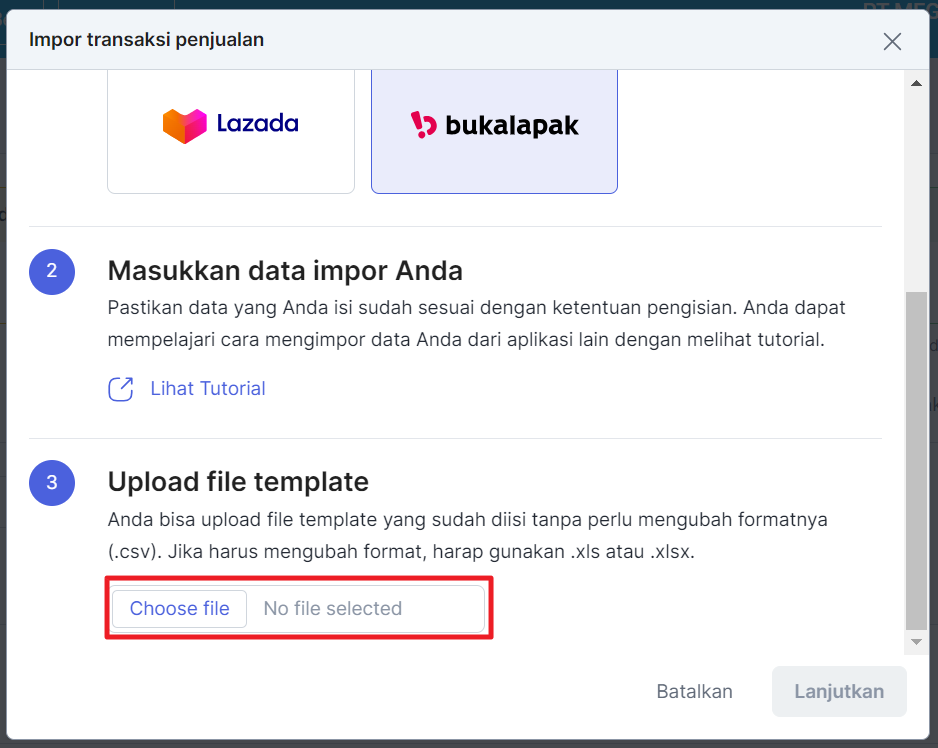Open the Lihat Tutorial link
Screen dimensions: 938x748
(208, 389)
